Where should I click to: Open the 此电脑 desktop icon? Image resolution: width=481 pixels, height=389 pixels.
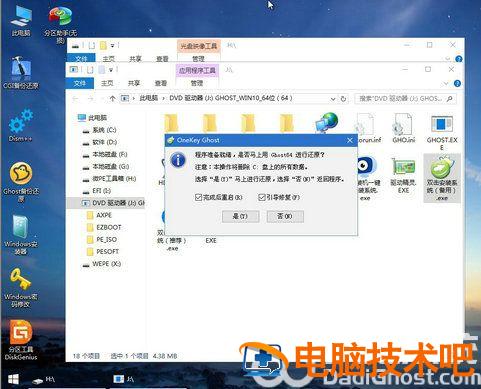pos(21,21)
